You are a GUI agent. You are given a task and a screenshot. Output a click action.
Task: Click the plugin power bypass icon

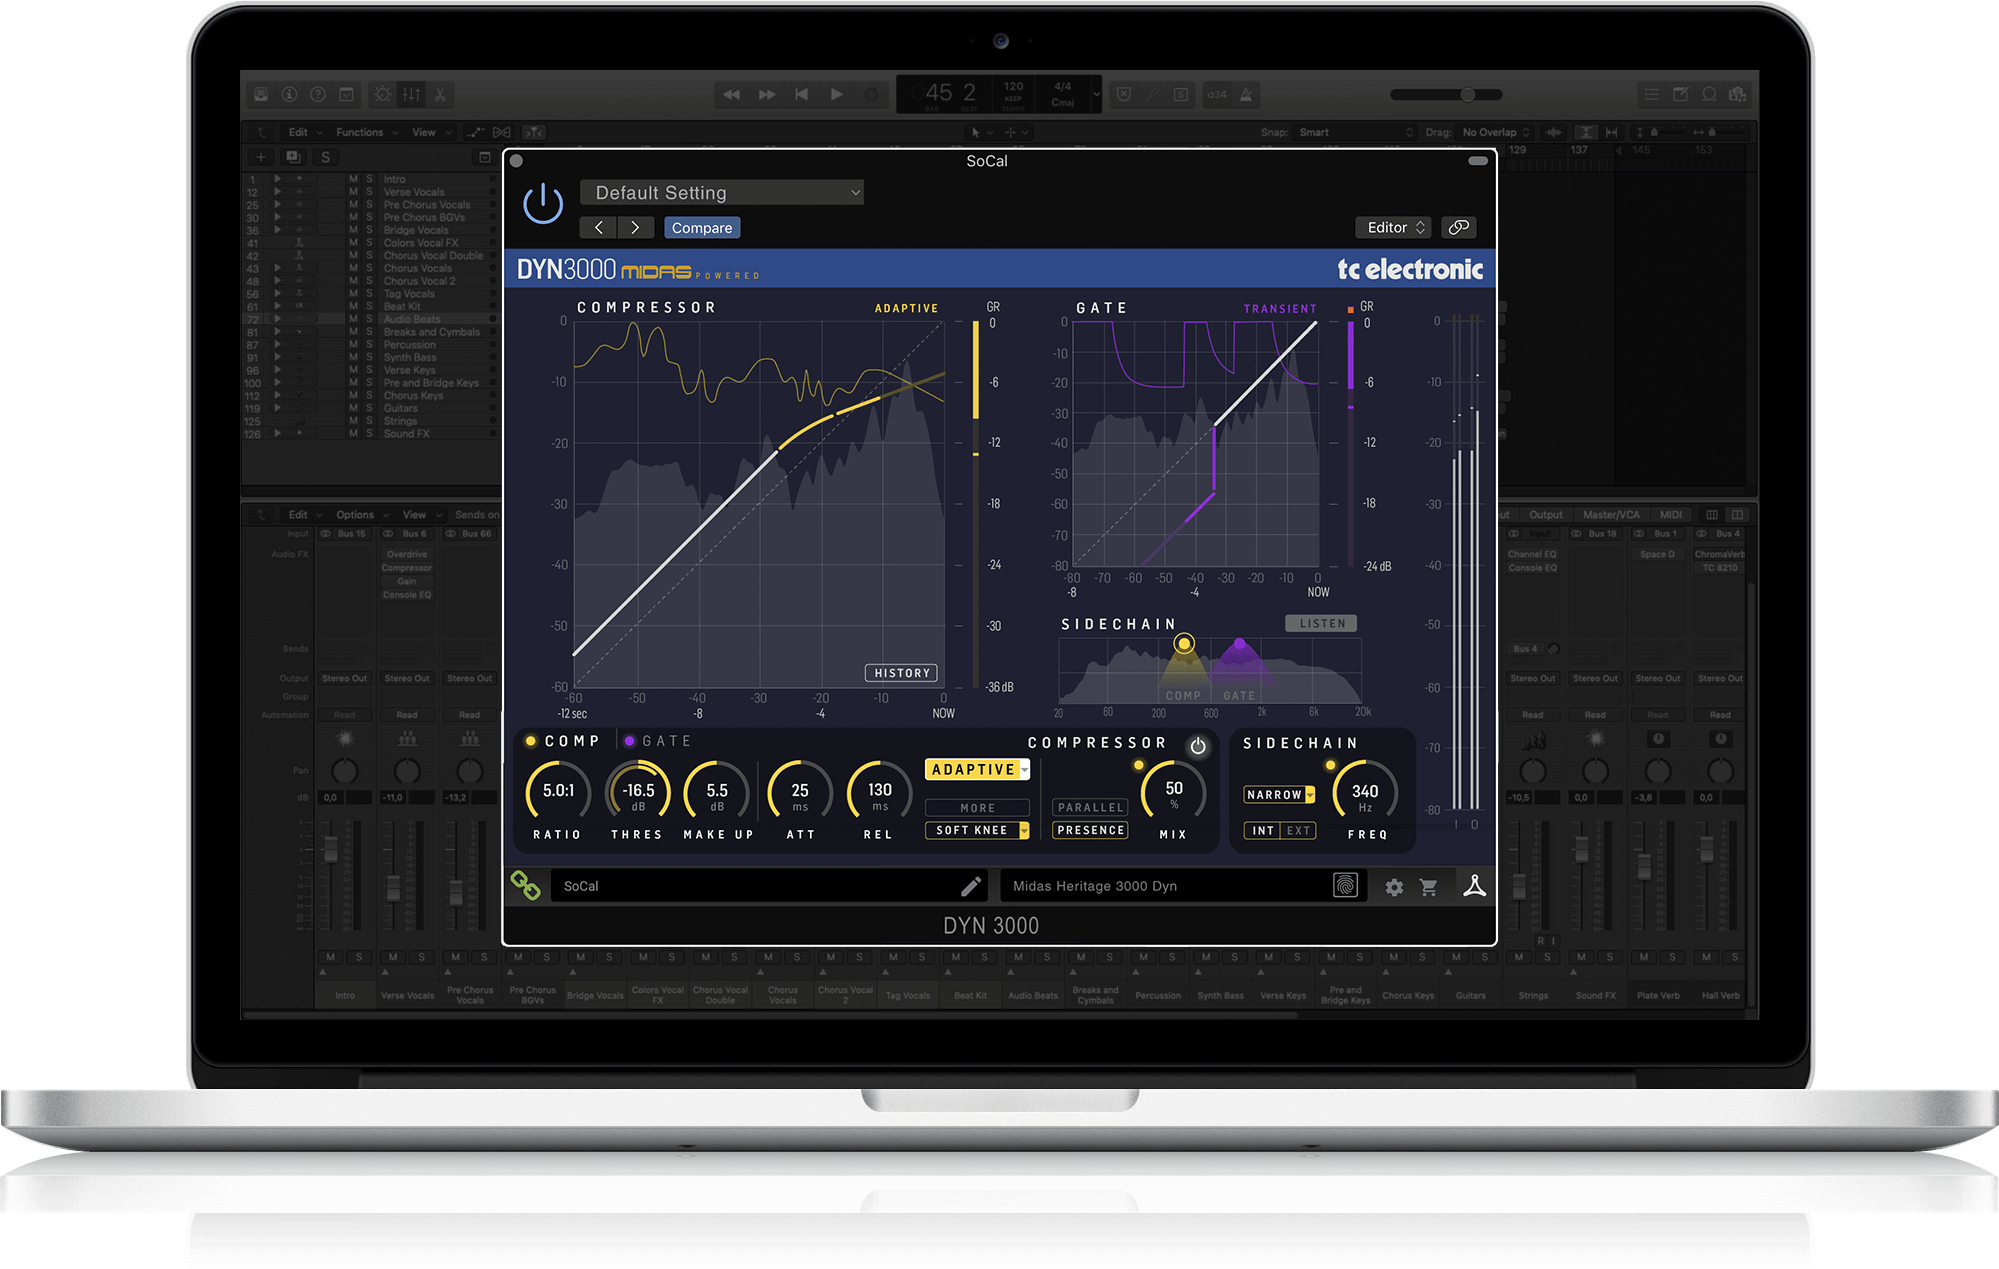(543, 203)
